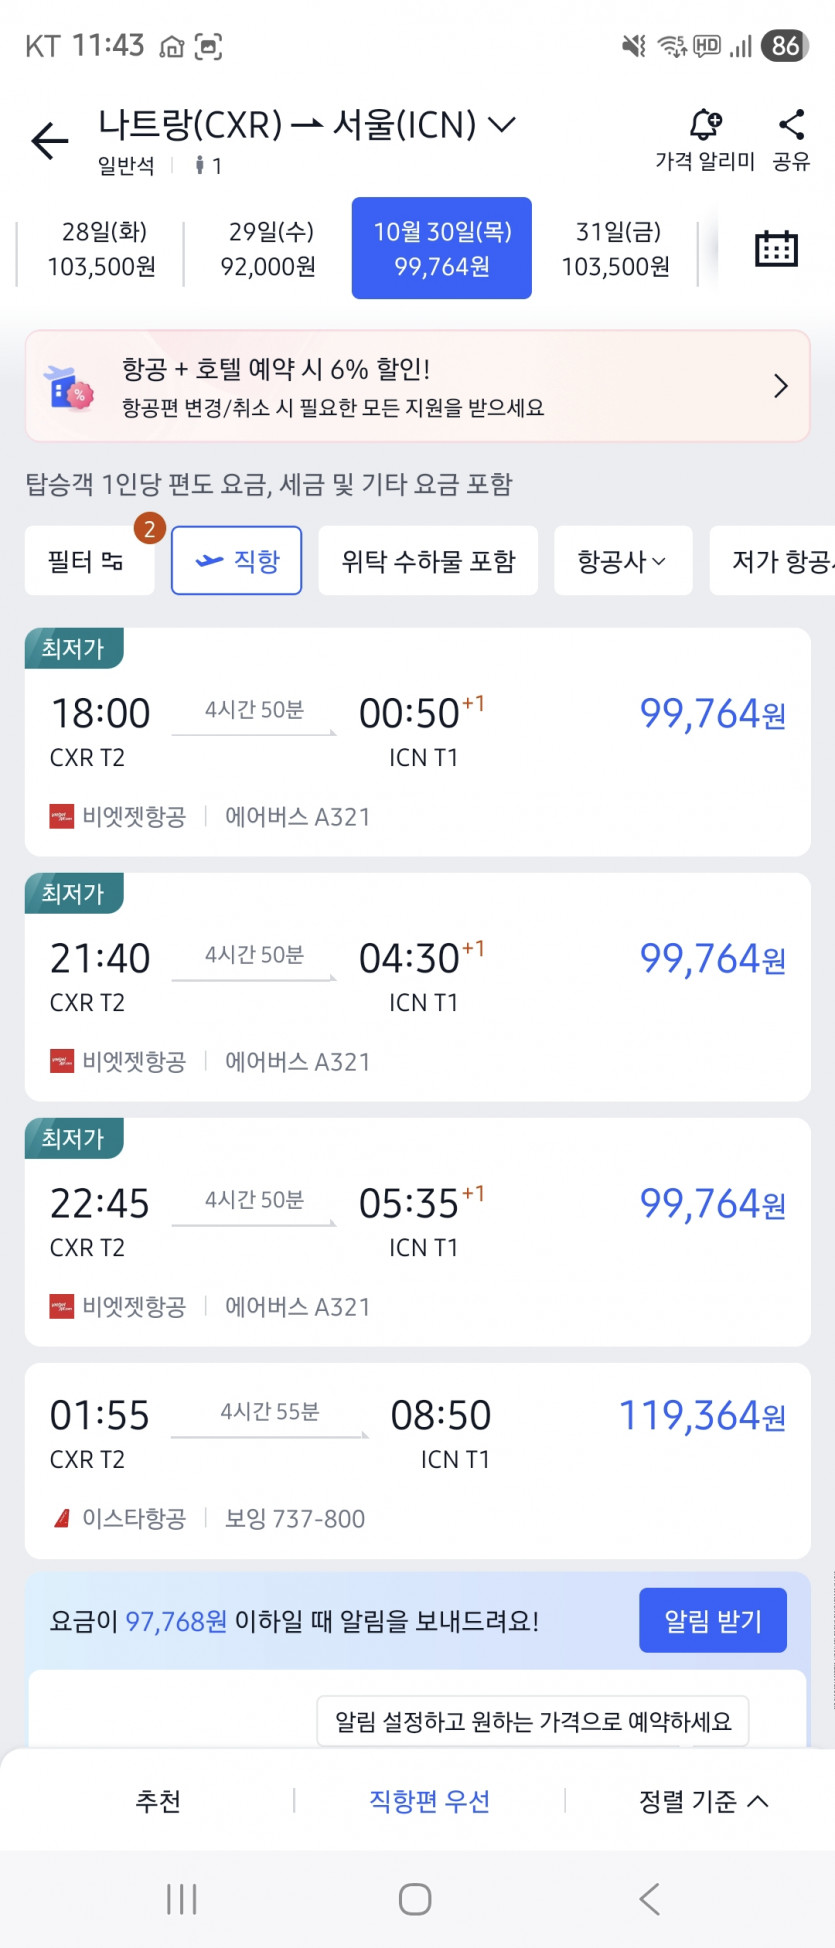Toggle checked baggage included (위탁 수하물 포함) filter
Screen dimensions: 835x1948
click(428, 561)
